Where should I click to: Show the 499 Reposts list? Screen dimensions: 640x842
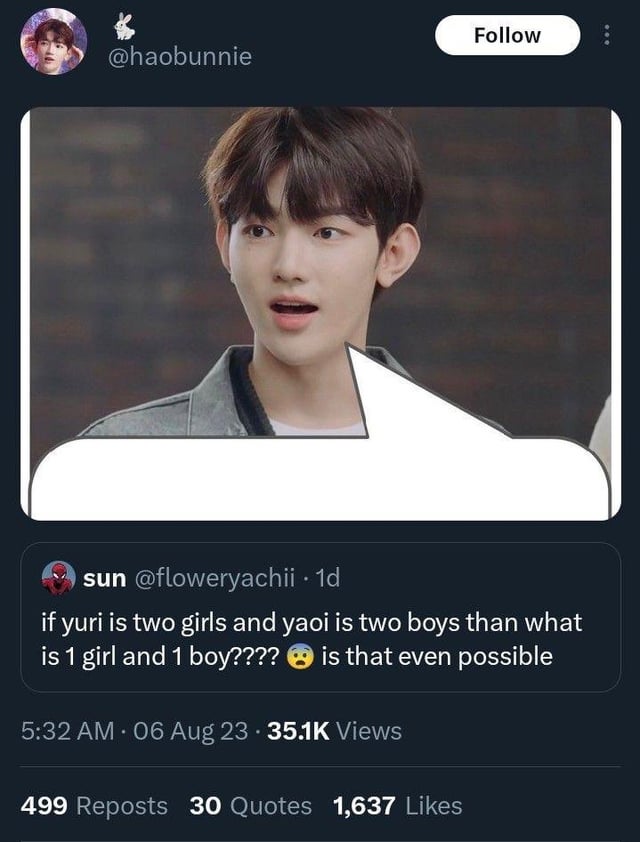94,806
